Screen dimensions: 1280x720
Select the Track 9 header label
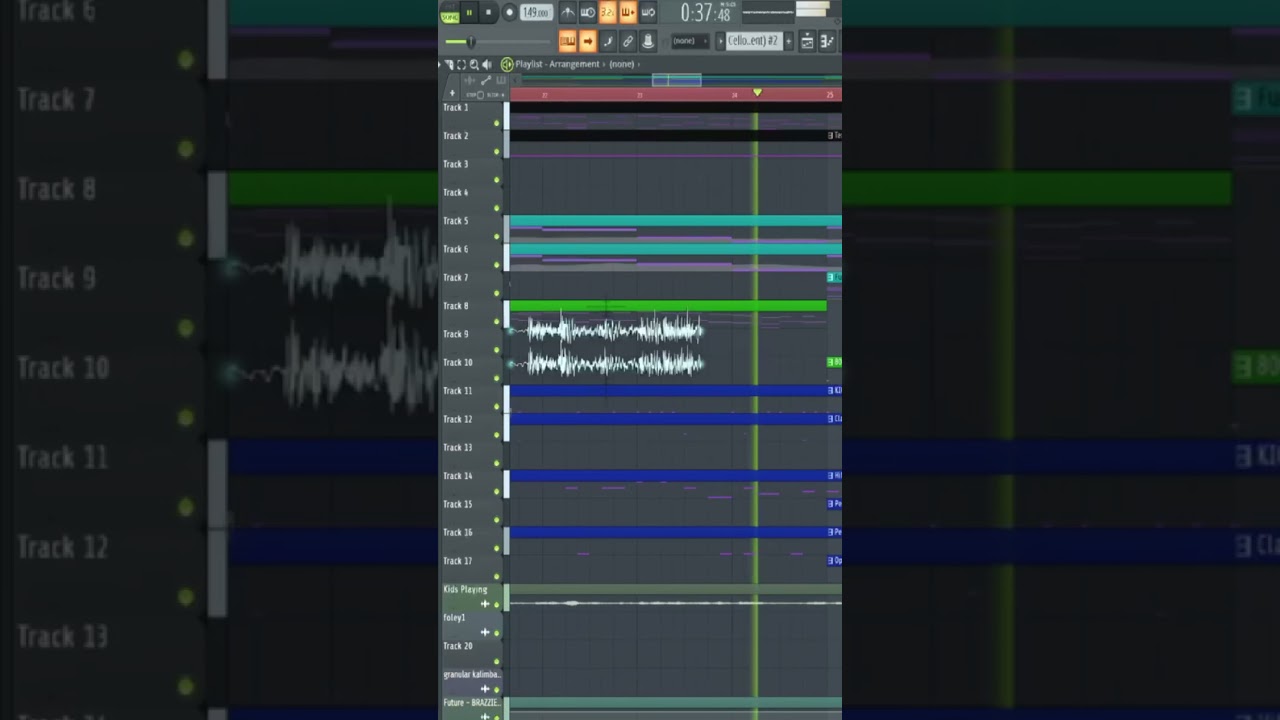click(x=456, y=334)
